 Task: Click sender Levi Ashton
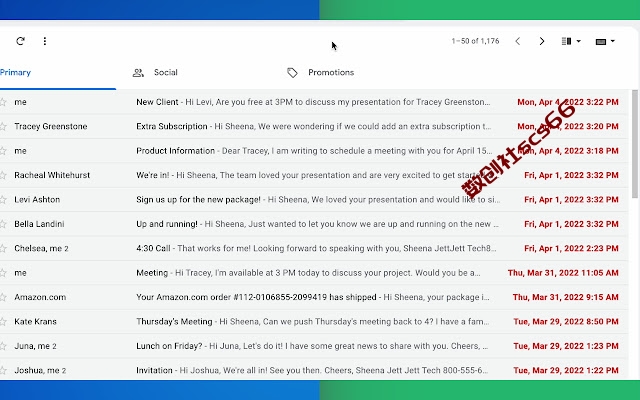tap(37, 200)
